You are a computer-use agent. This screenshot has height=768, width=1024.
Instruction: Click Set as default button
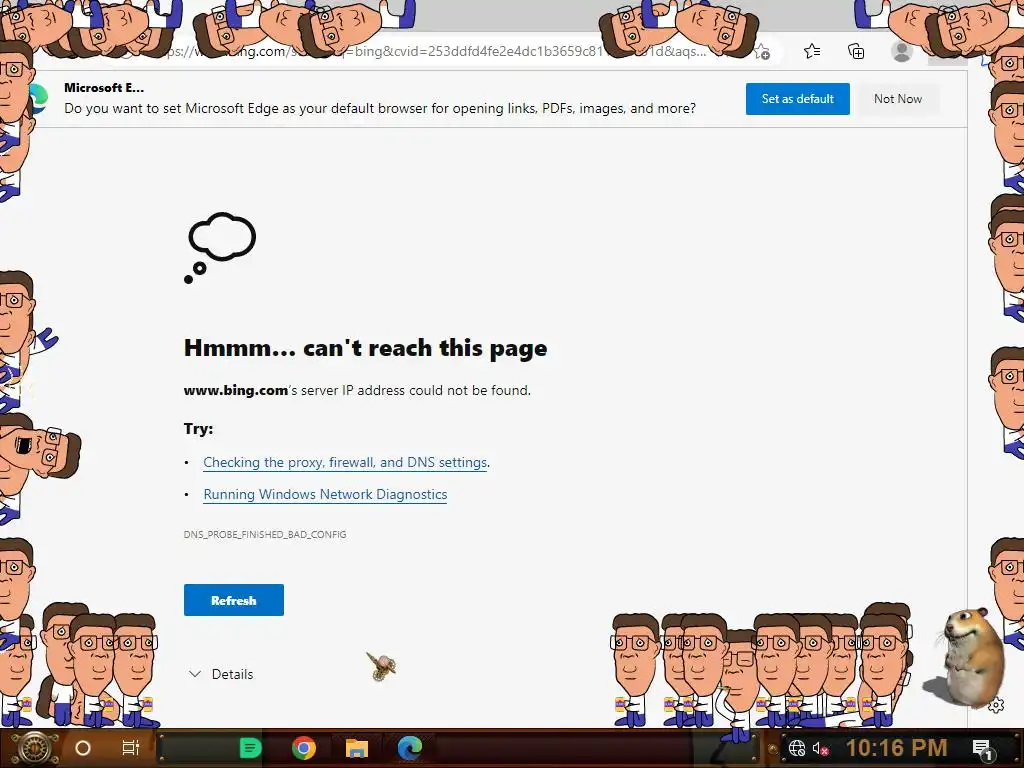click(797, 99)
